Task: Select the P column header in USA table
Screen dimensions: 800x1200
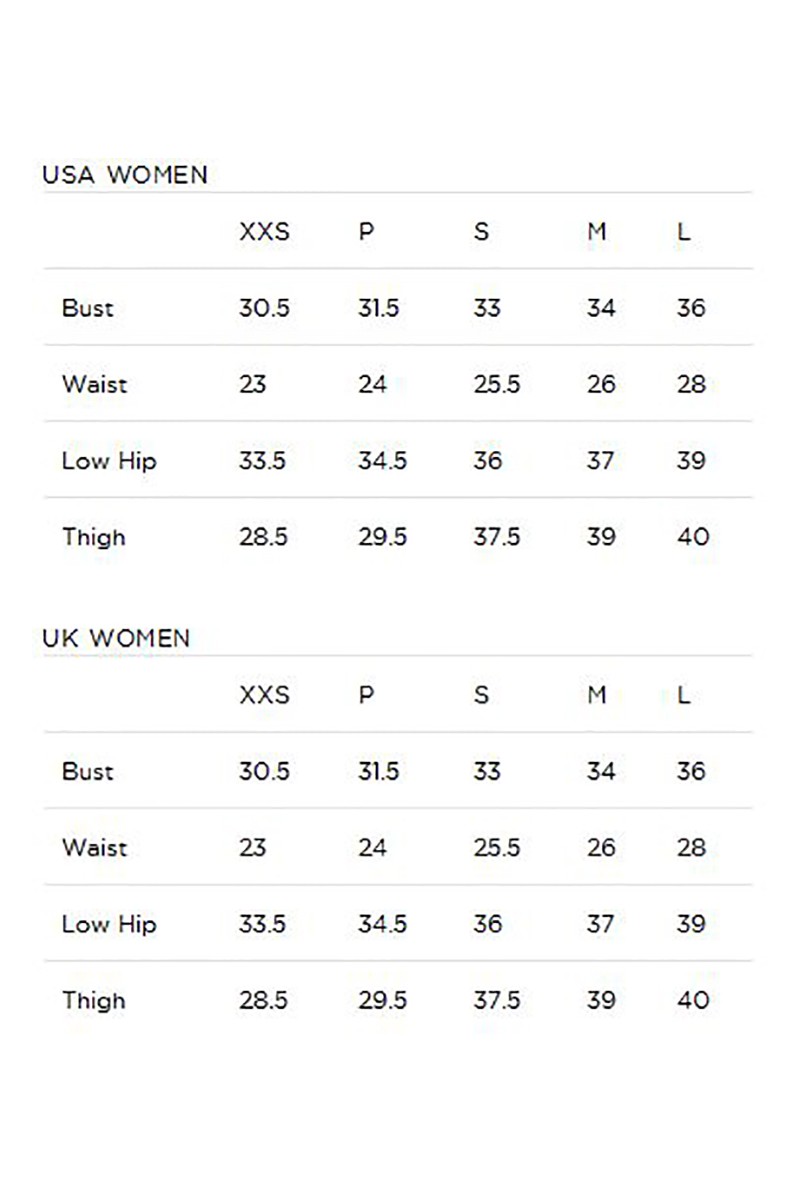Action: [x=366, y=232]
